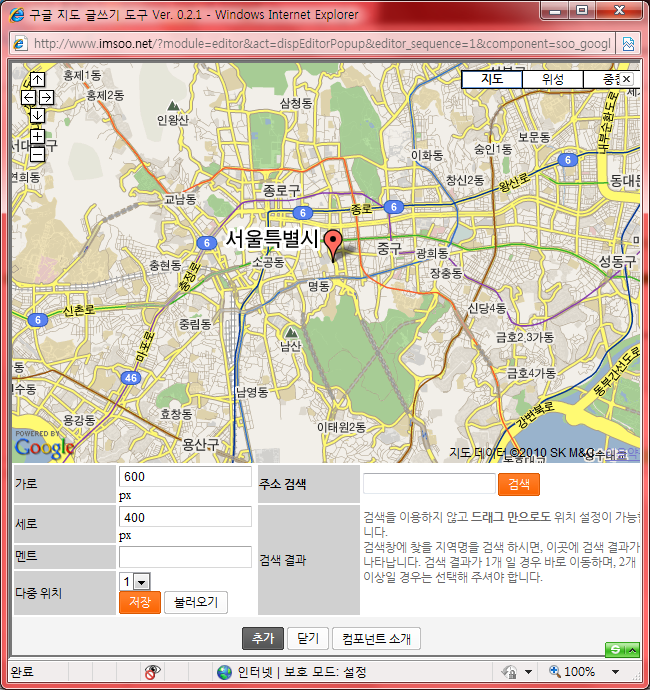Zoom out of the map with minus
The image size is (650, 690).
point(37,154)
